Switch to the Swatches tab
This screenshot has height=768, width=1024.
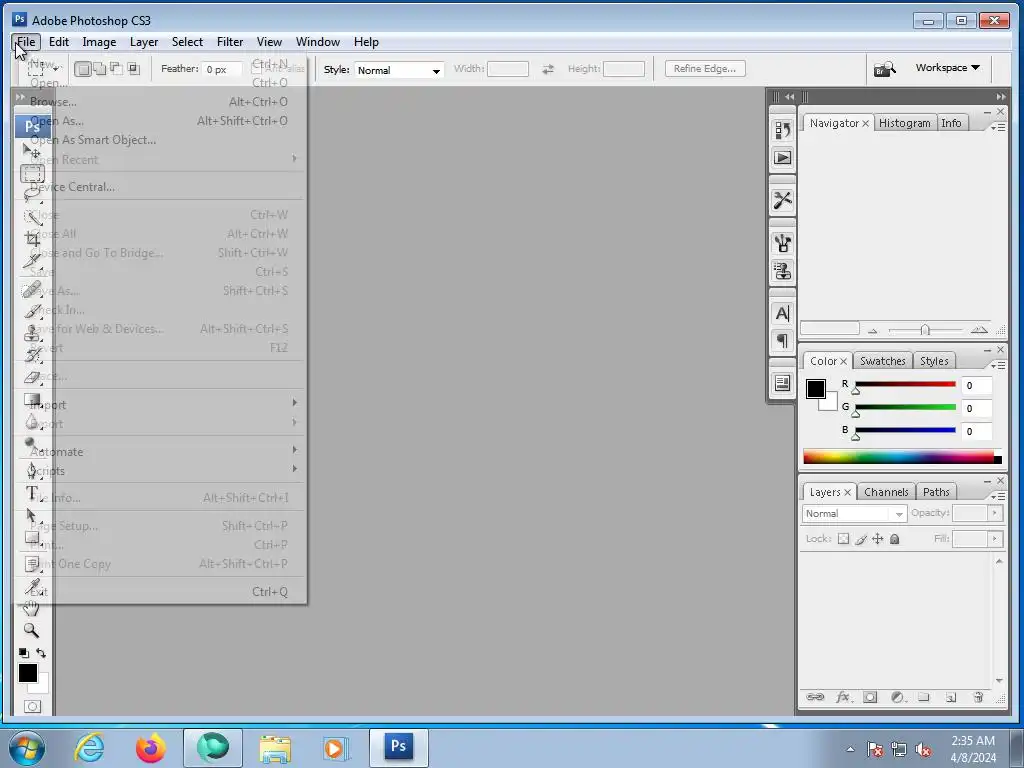click(x=882, y=361)
